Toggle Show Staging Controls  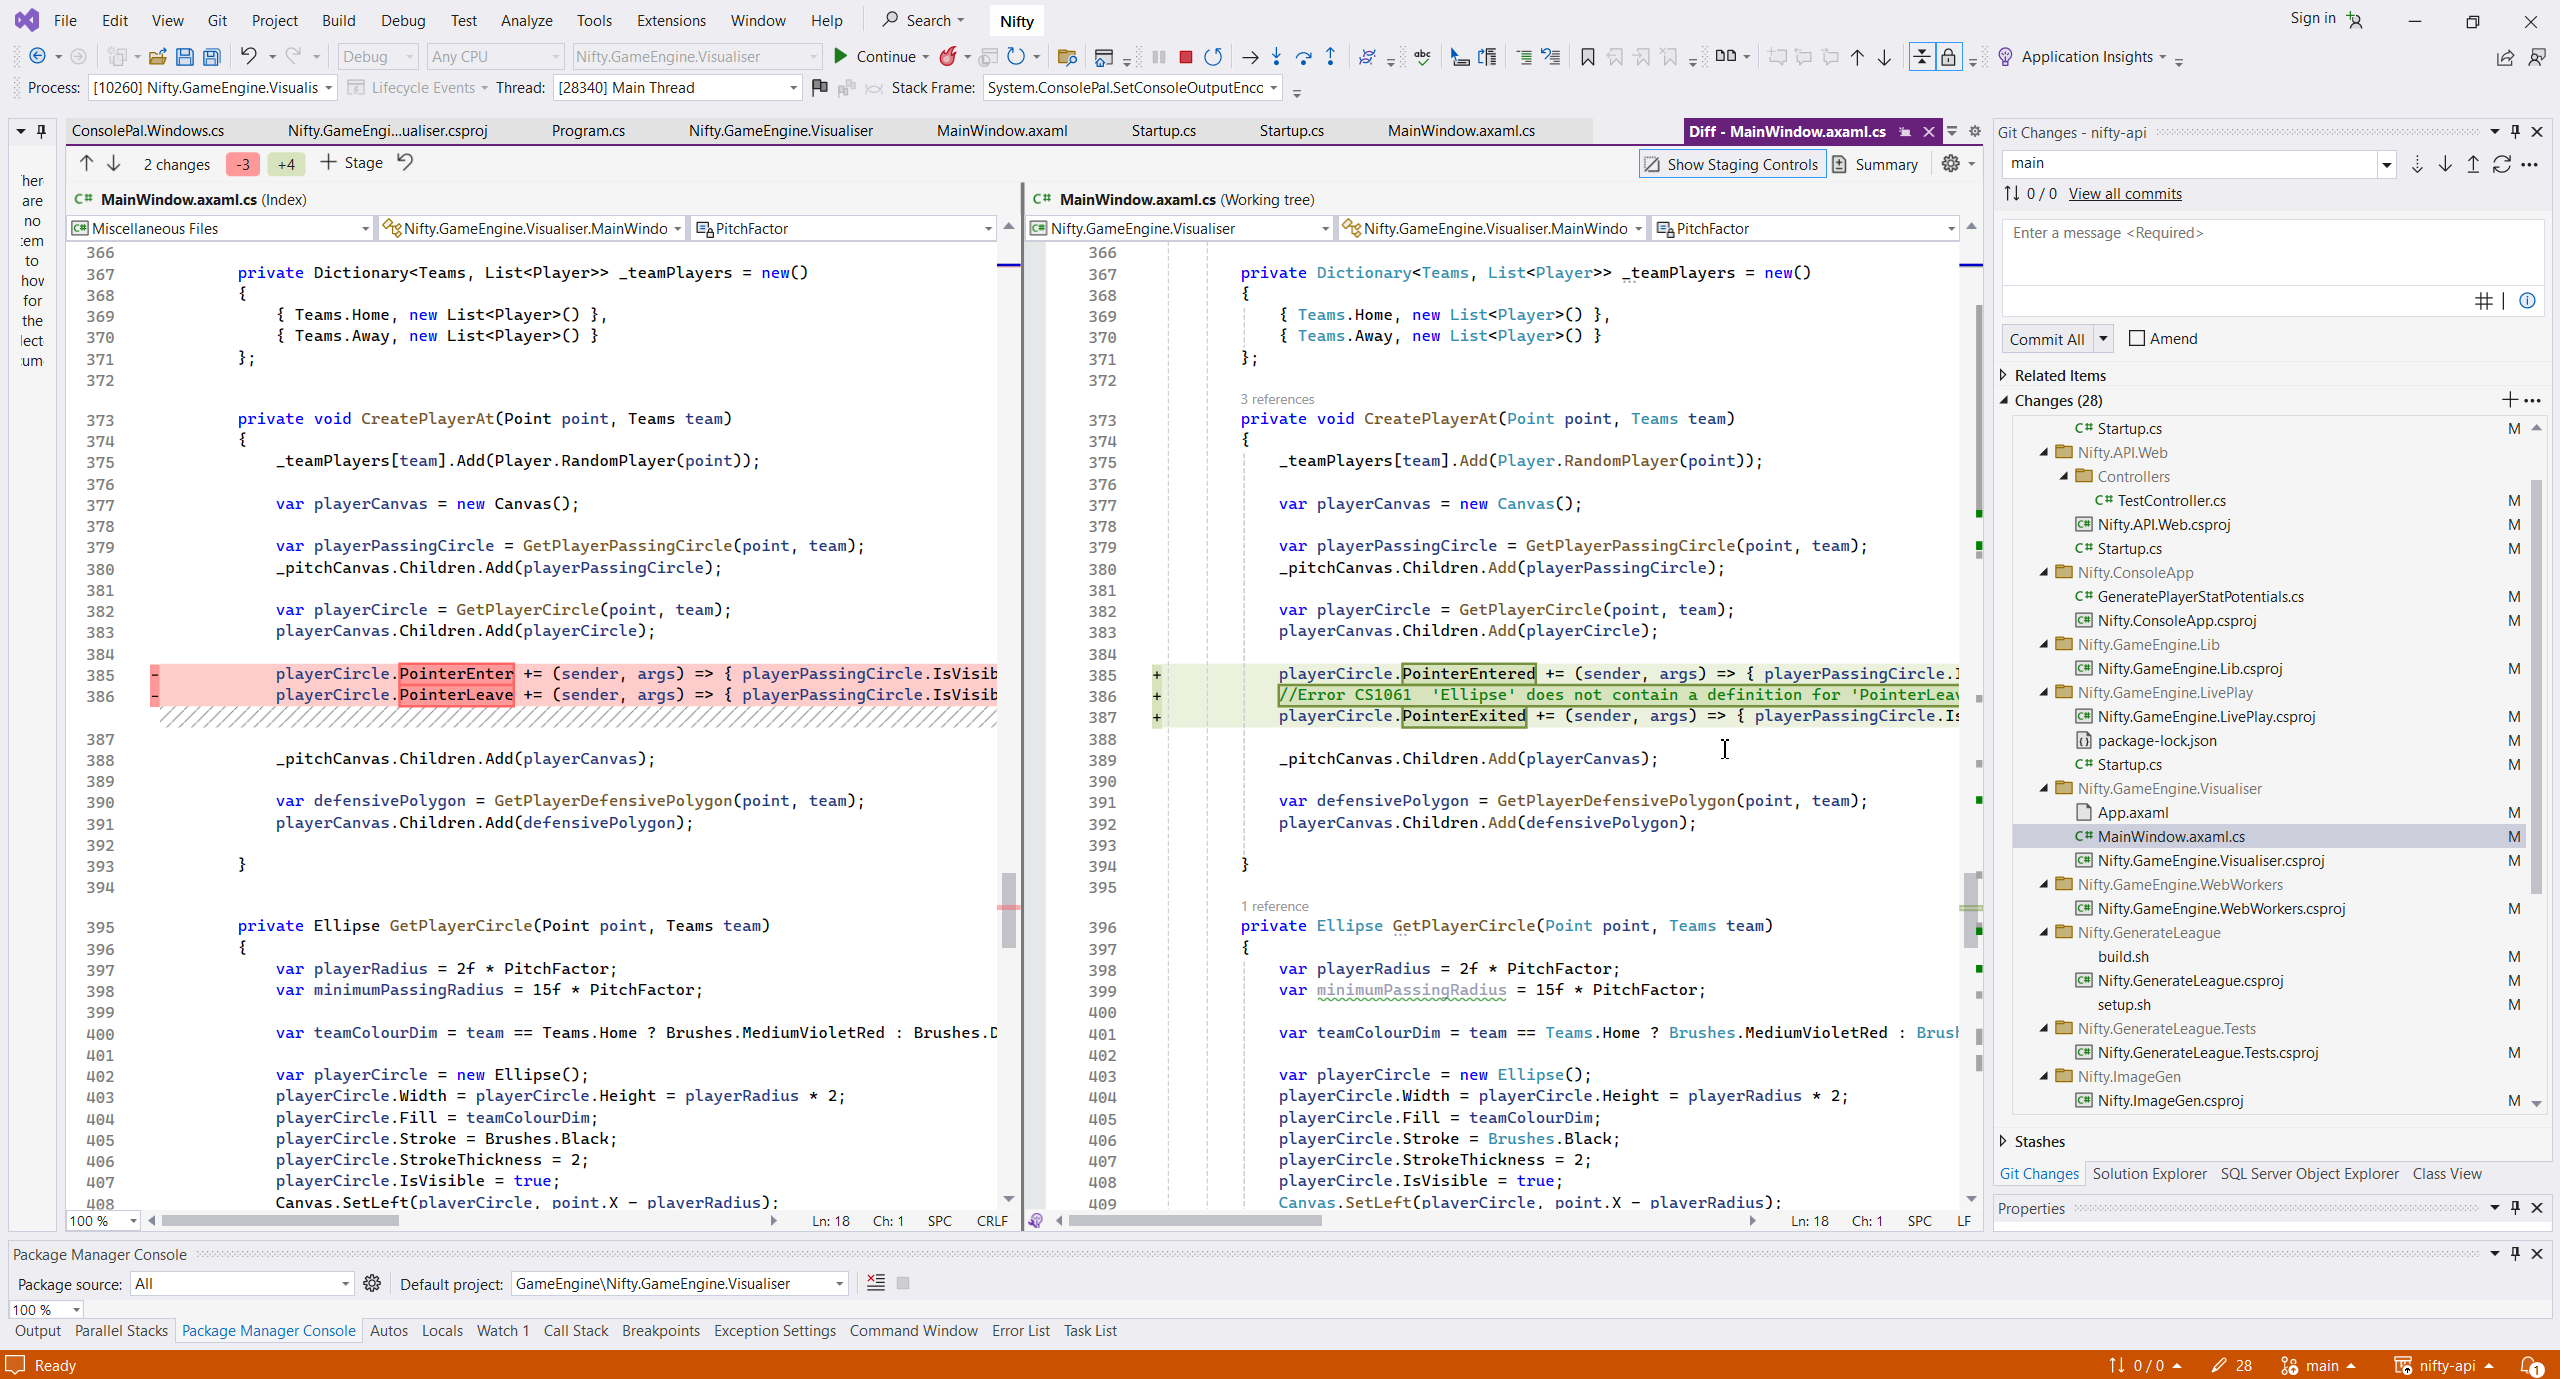coord(1731,164)
